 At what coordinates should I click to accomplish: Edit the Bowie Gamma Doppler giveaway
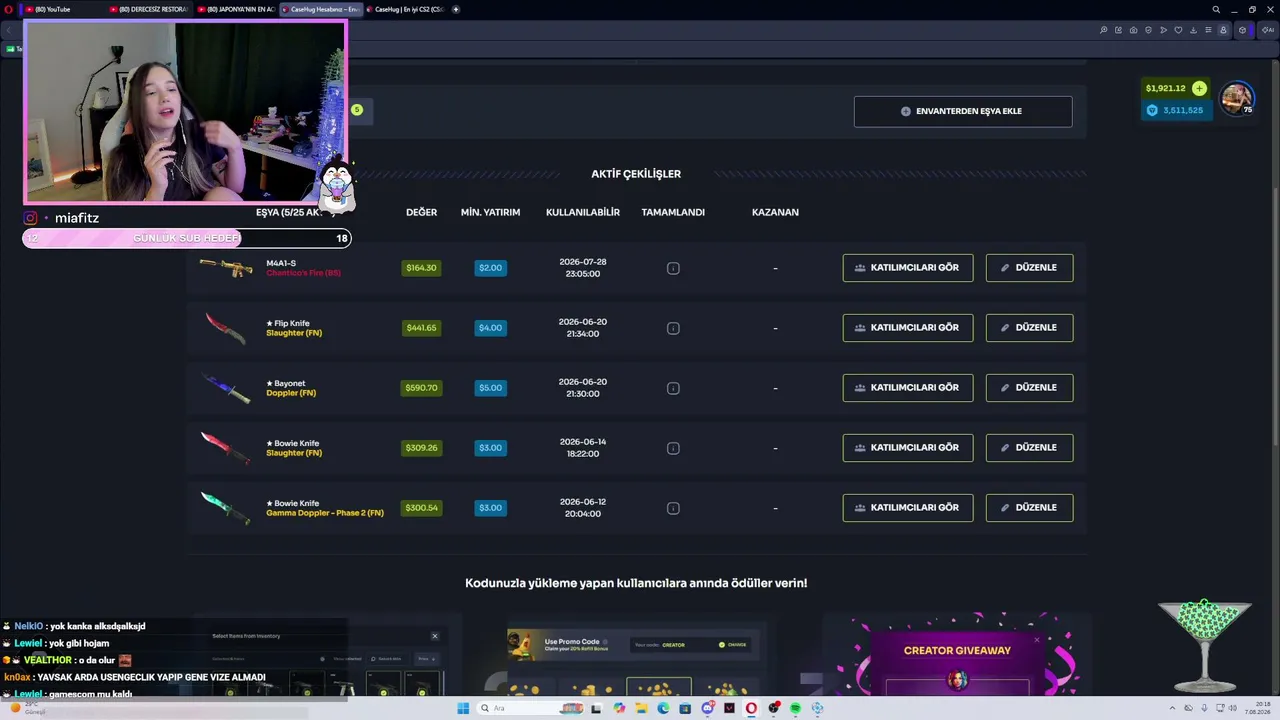tap(1029, 508)
